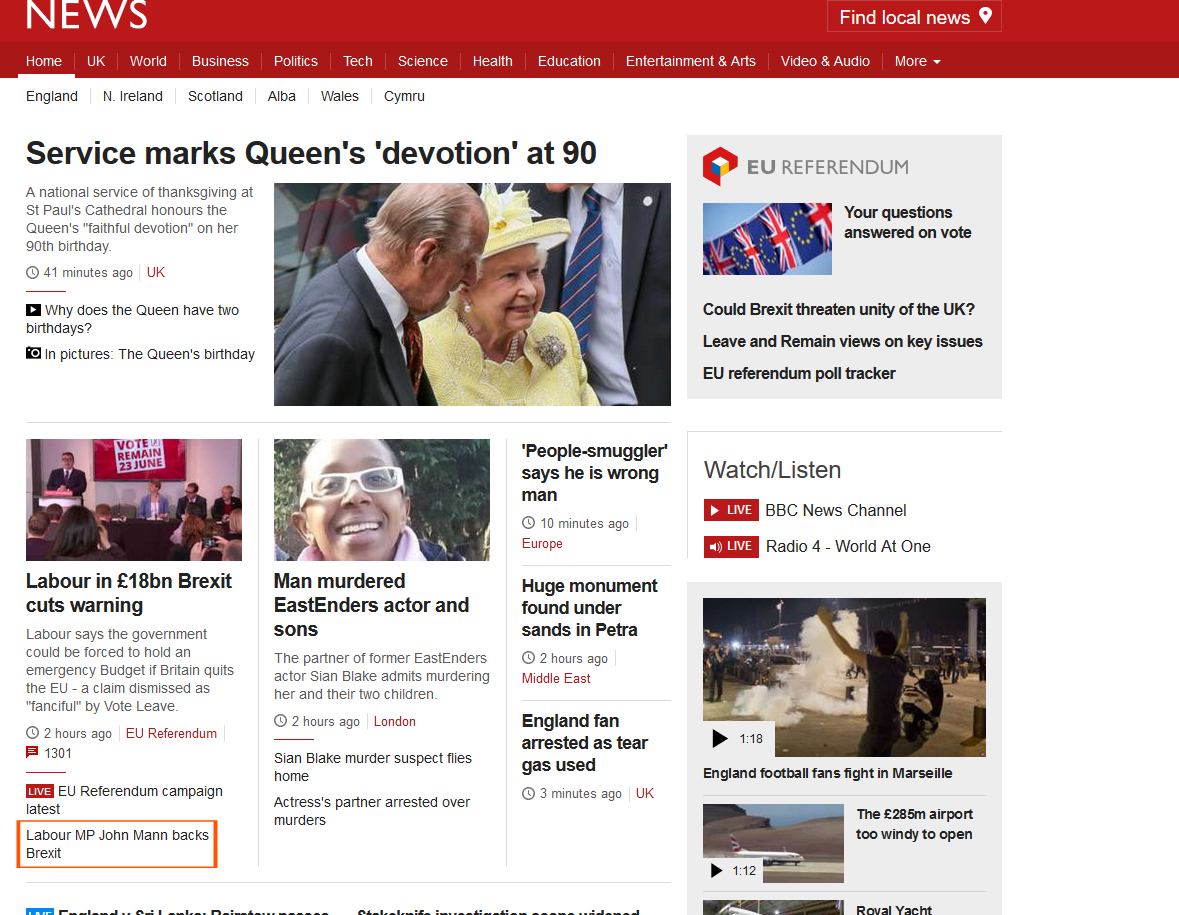Open 'Could Brexit threaten unity of the UK?'

coord(839,309)
